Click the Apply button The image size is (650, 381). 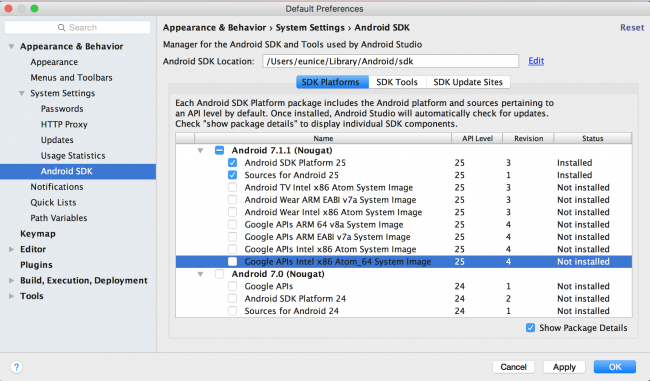564,367
